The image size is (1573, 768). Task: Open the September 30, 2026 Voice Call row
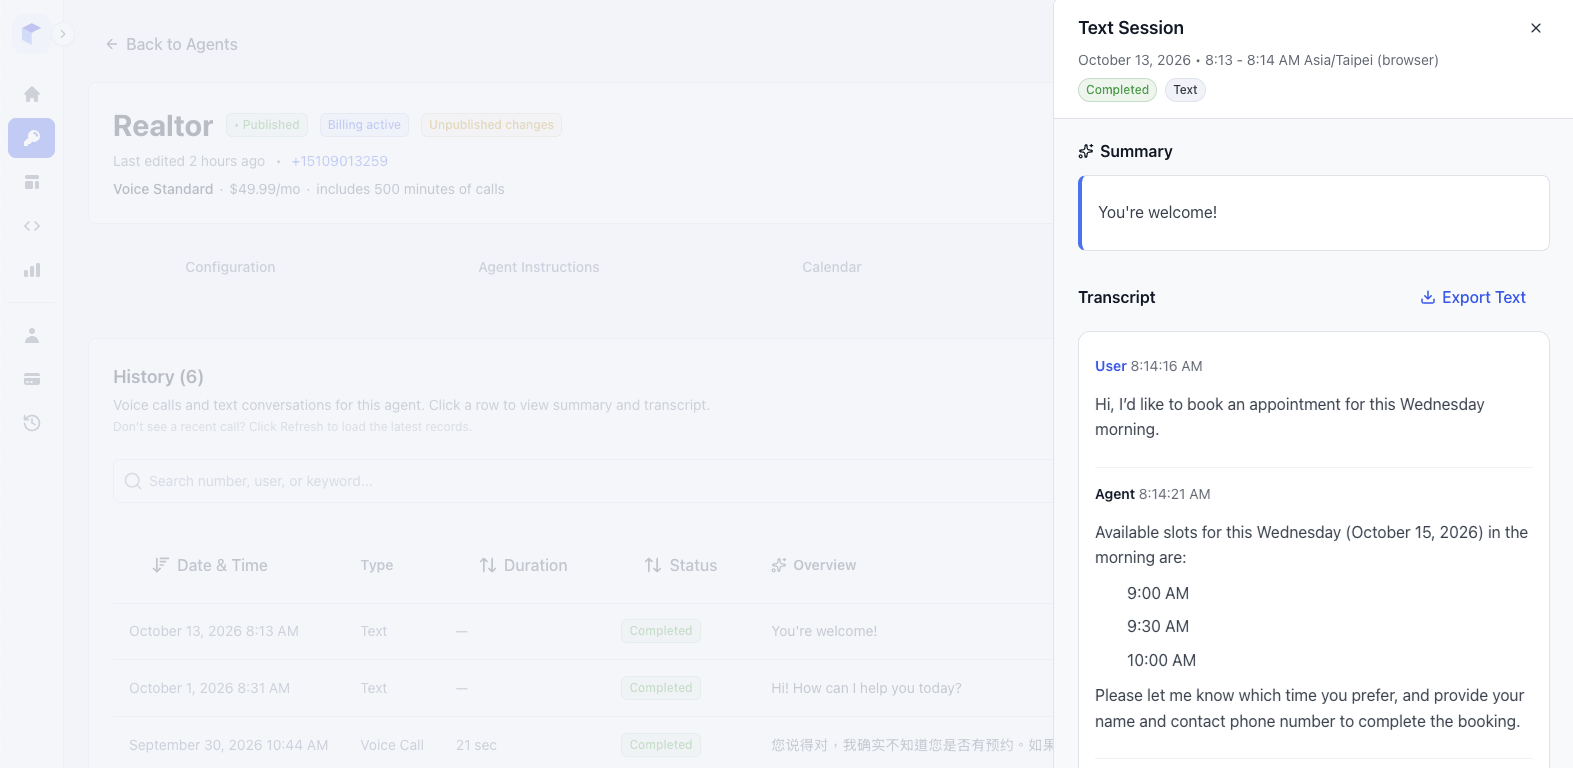[x=583, y=745]
